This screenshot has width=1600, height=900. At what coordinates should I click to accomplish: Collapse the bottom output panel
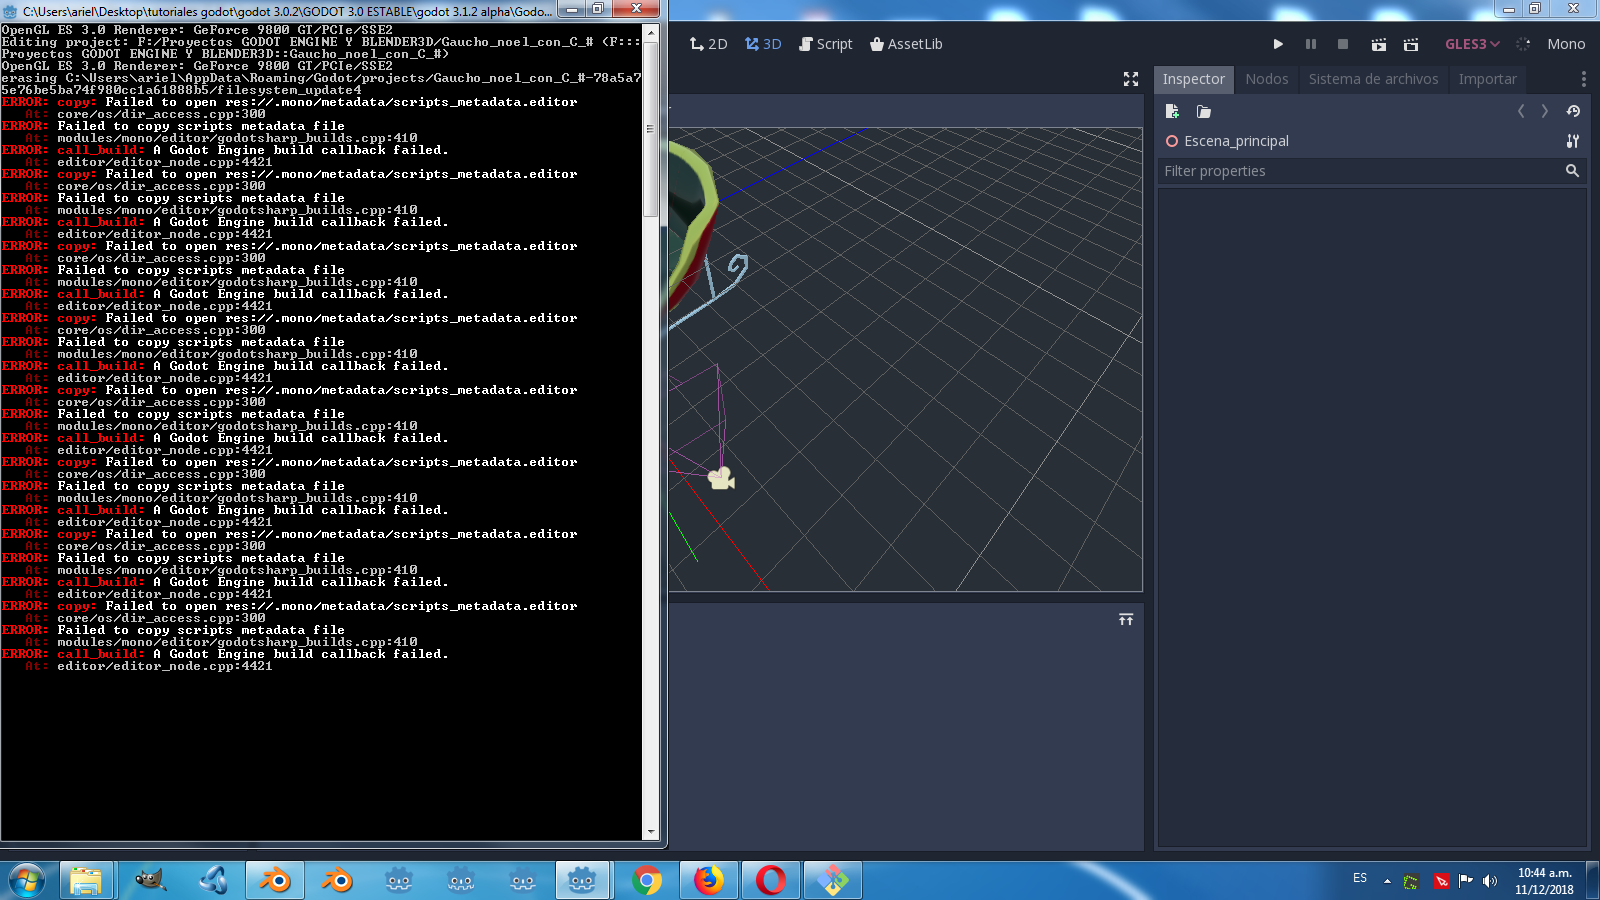click(x=1125, y=619)
